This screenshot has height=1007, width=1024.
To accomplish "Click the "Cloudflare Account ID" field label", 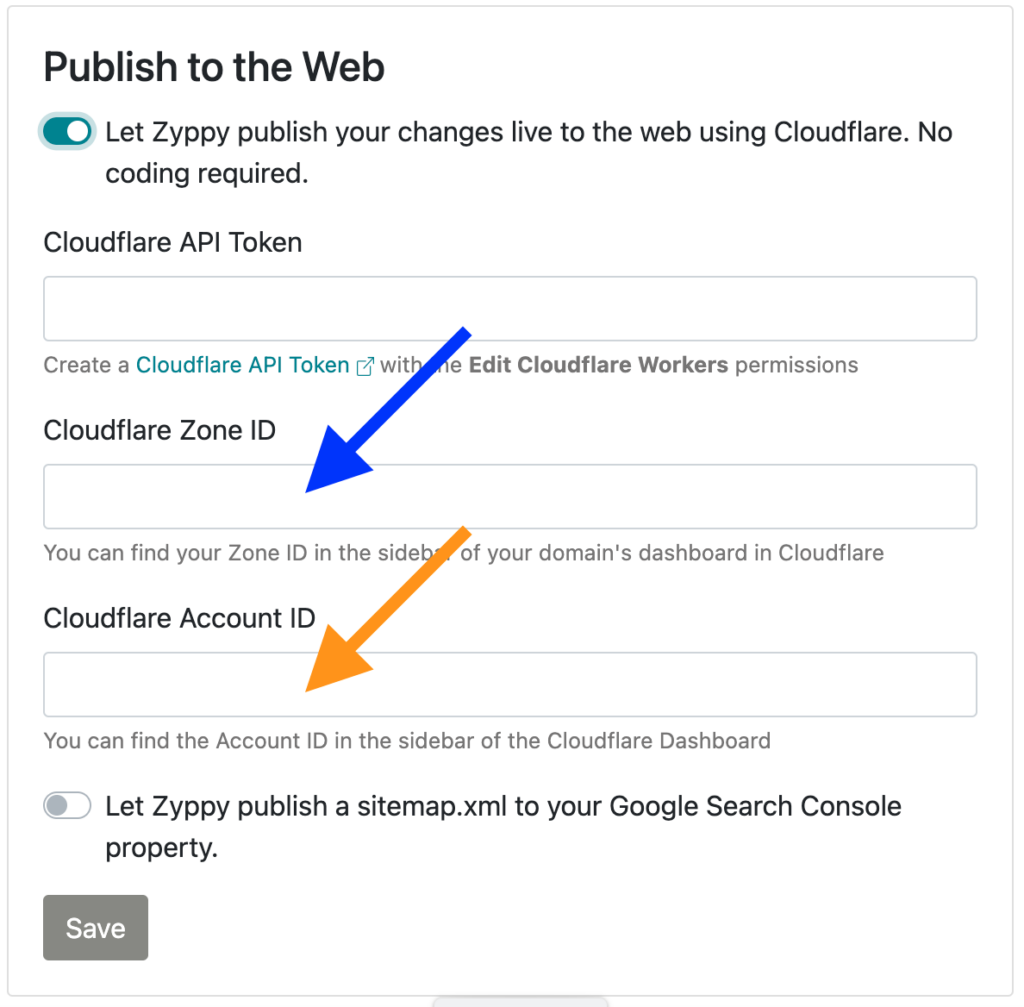I will click(179, 618).
